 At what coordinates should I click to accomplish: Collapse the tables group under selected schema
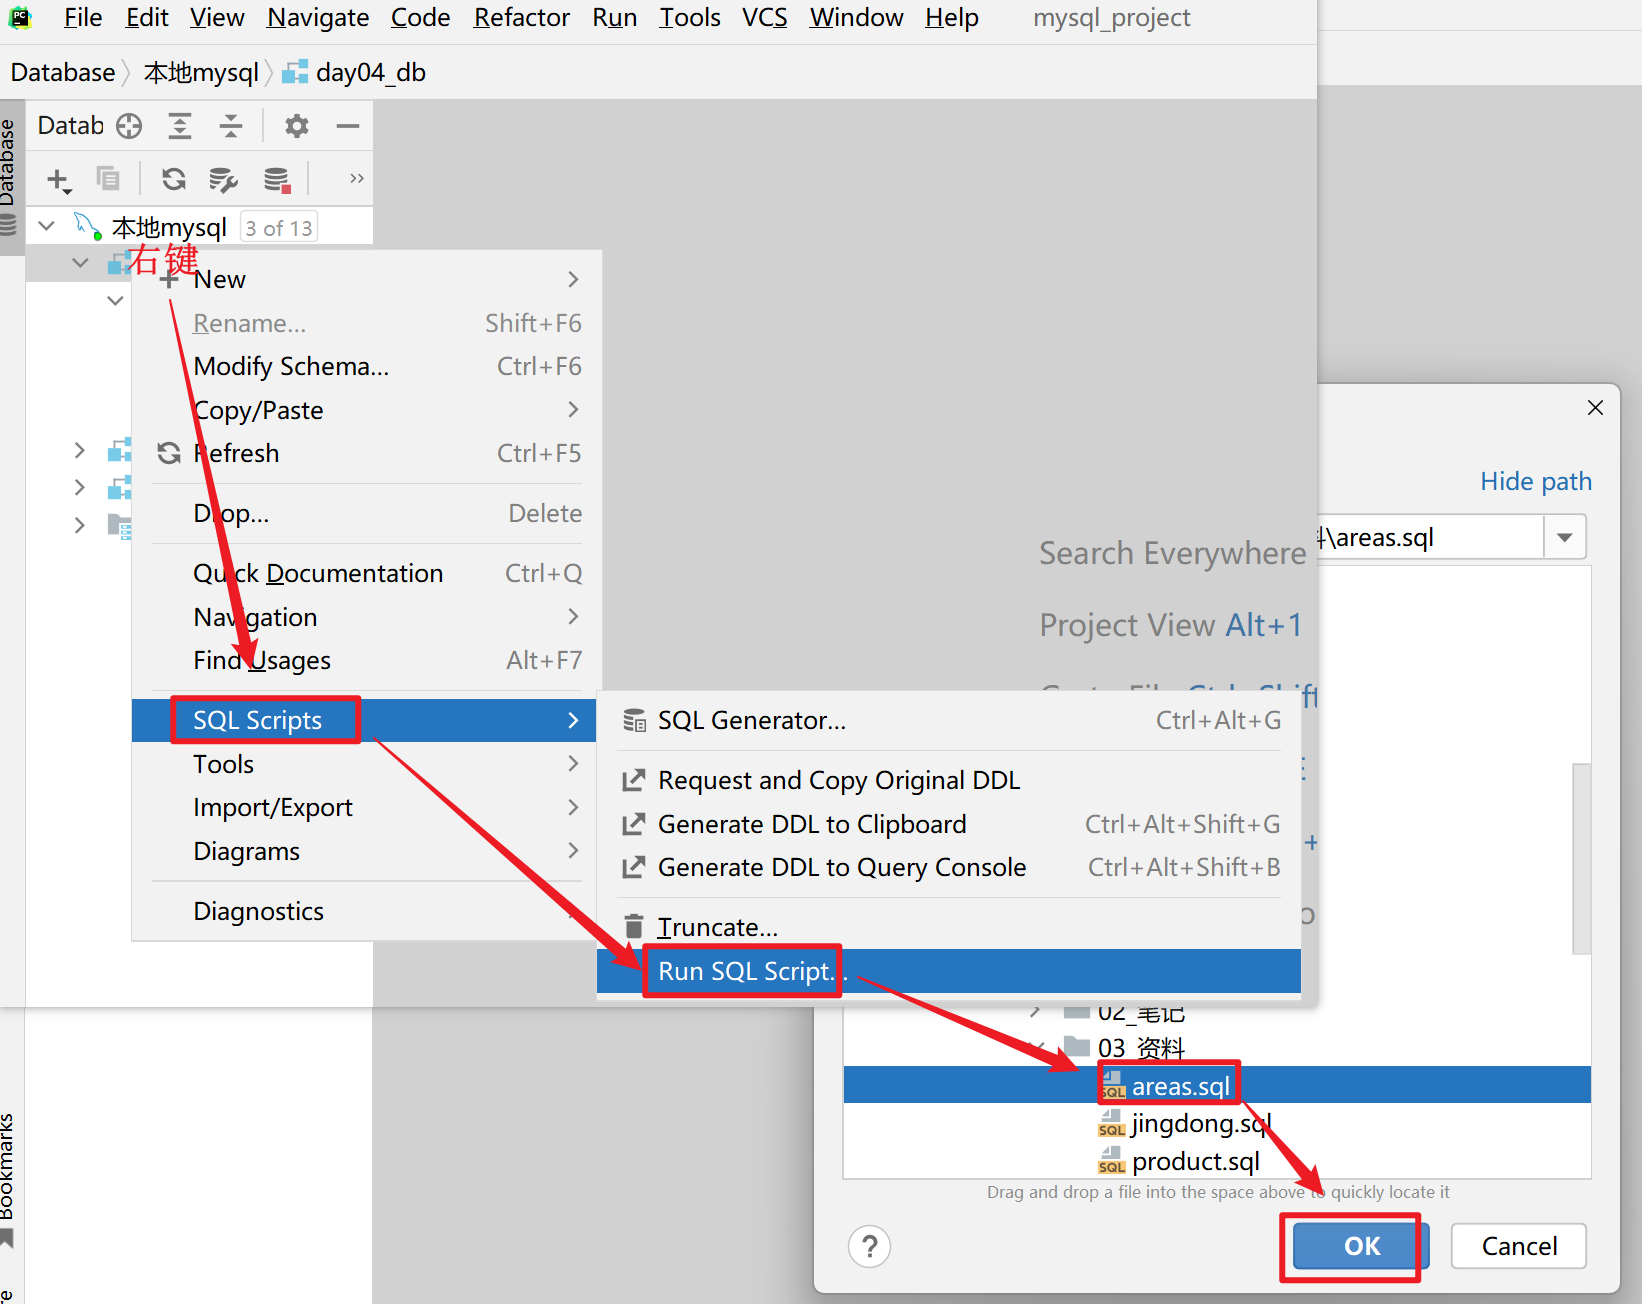(115, 300)
